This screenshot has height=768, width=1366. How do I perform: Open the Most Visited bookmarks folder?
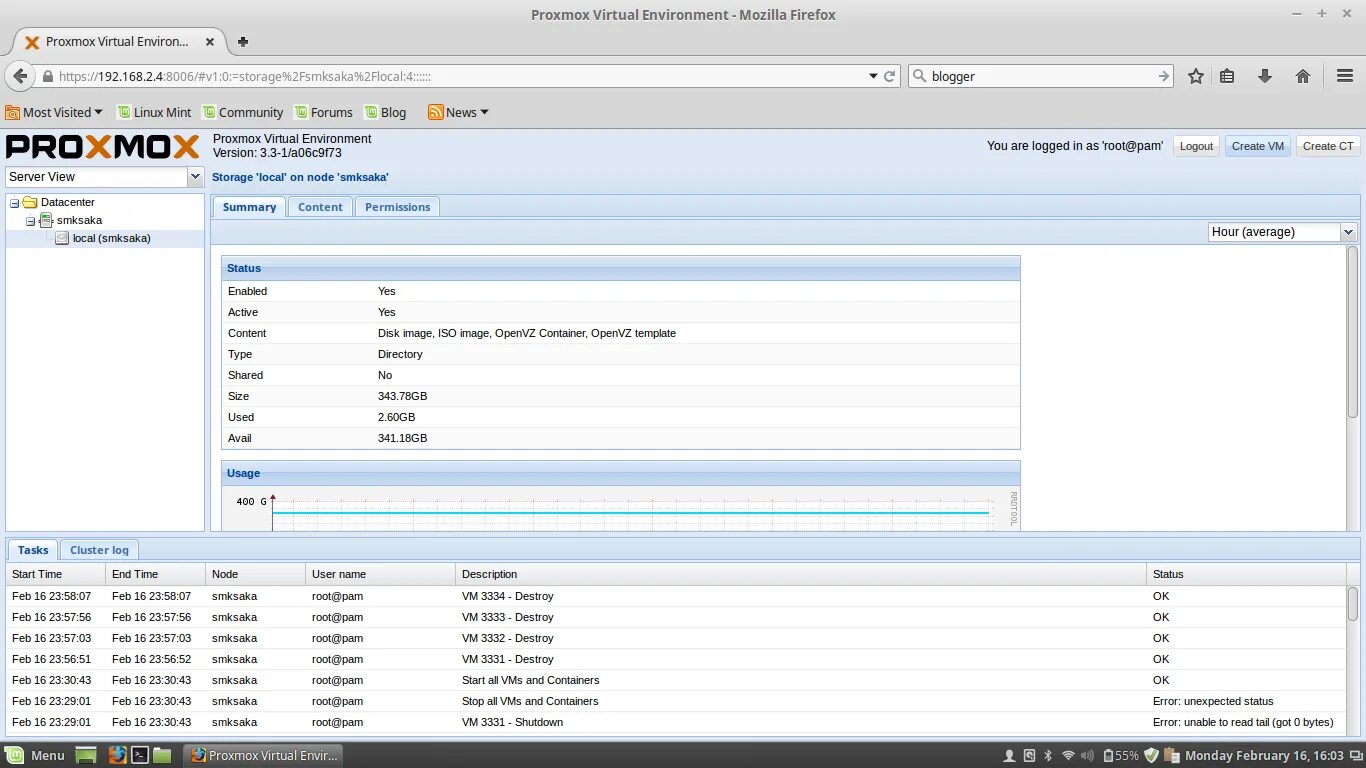(54, 112)
